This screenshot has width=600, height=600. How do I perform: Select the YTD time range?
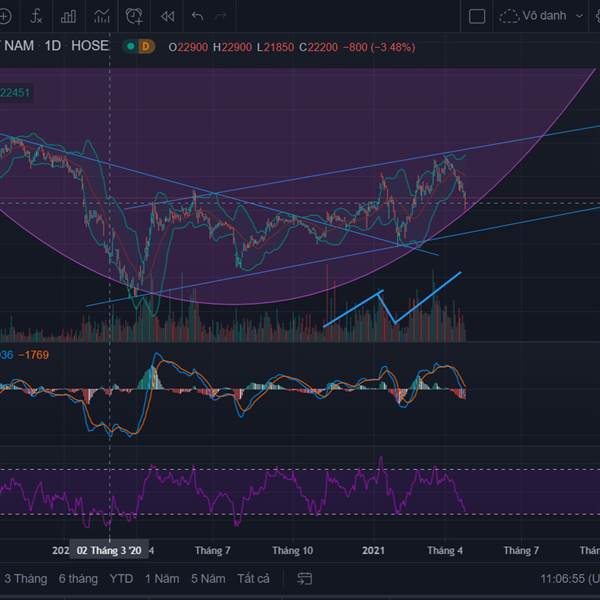pos(121,579)
